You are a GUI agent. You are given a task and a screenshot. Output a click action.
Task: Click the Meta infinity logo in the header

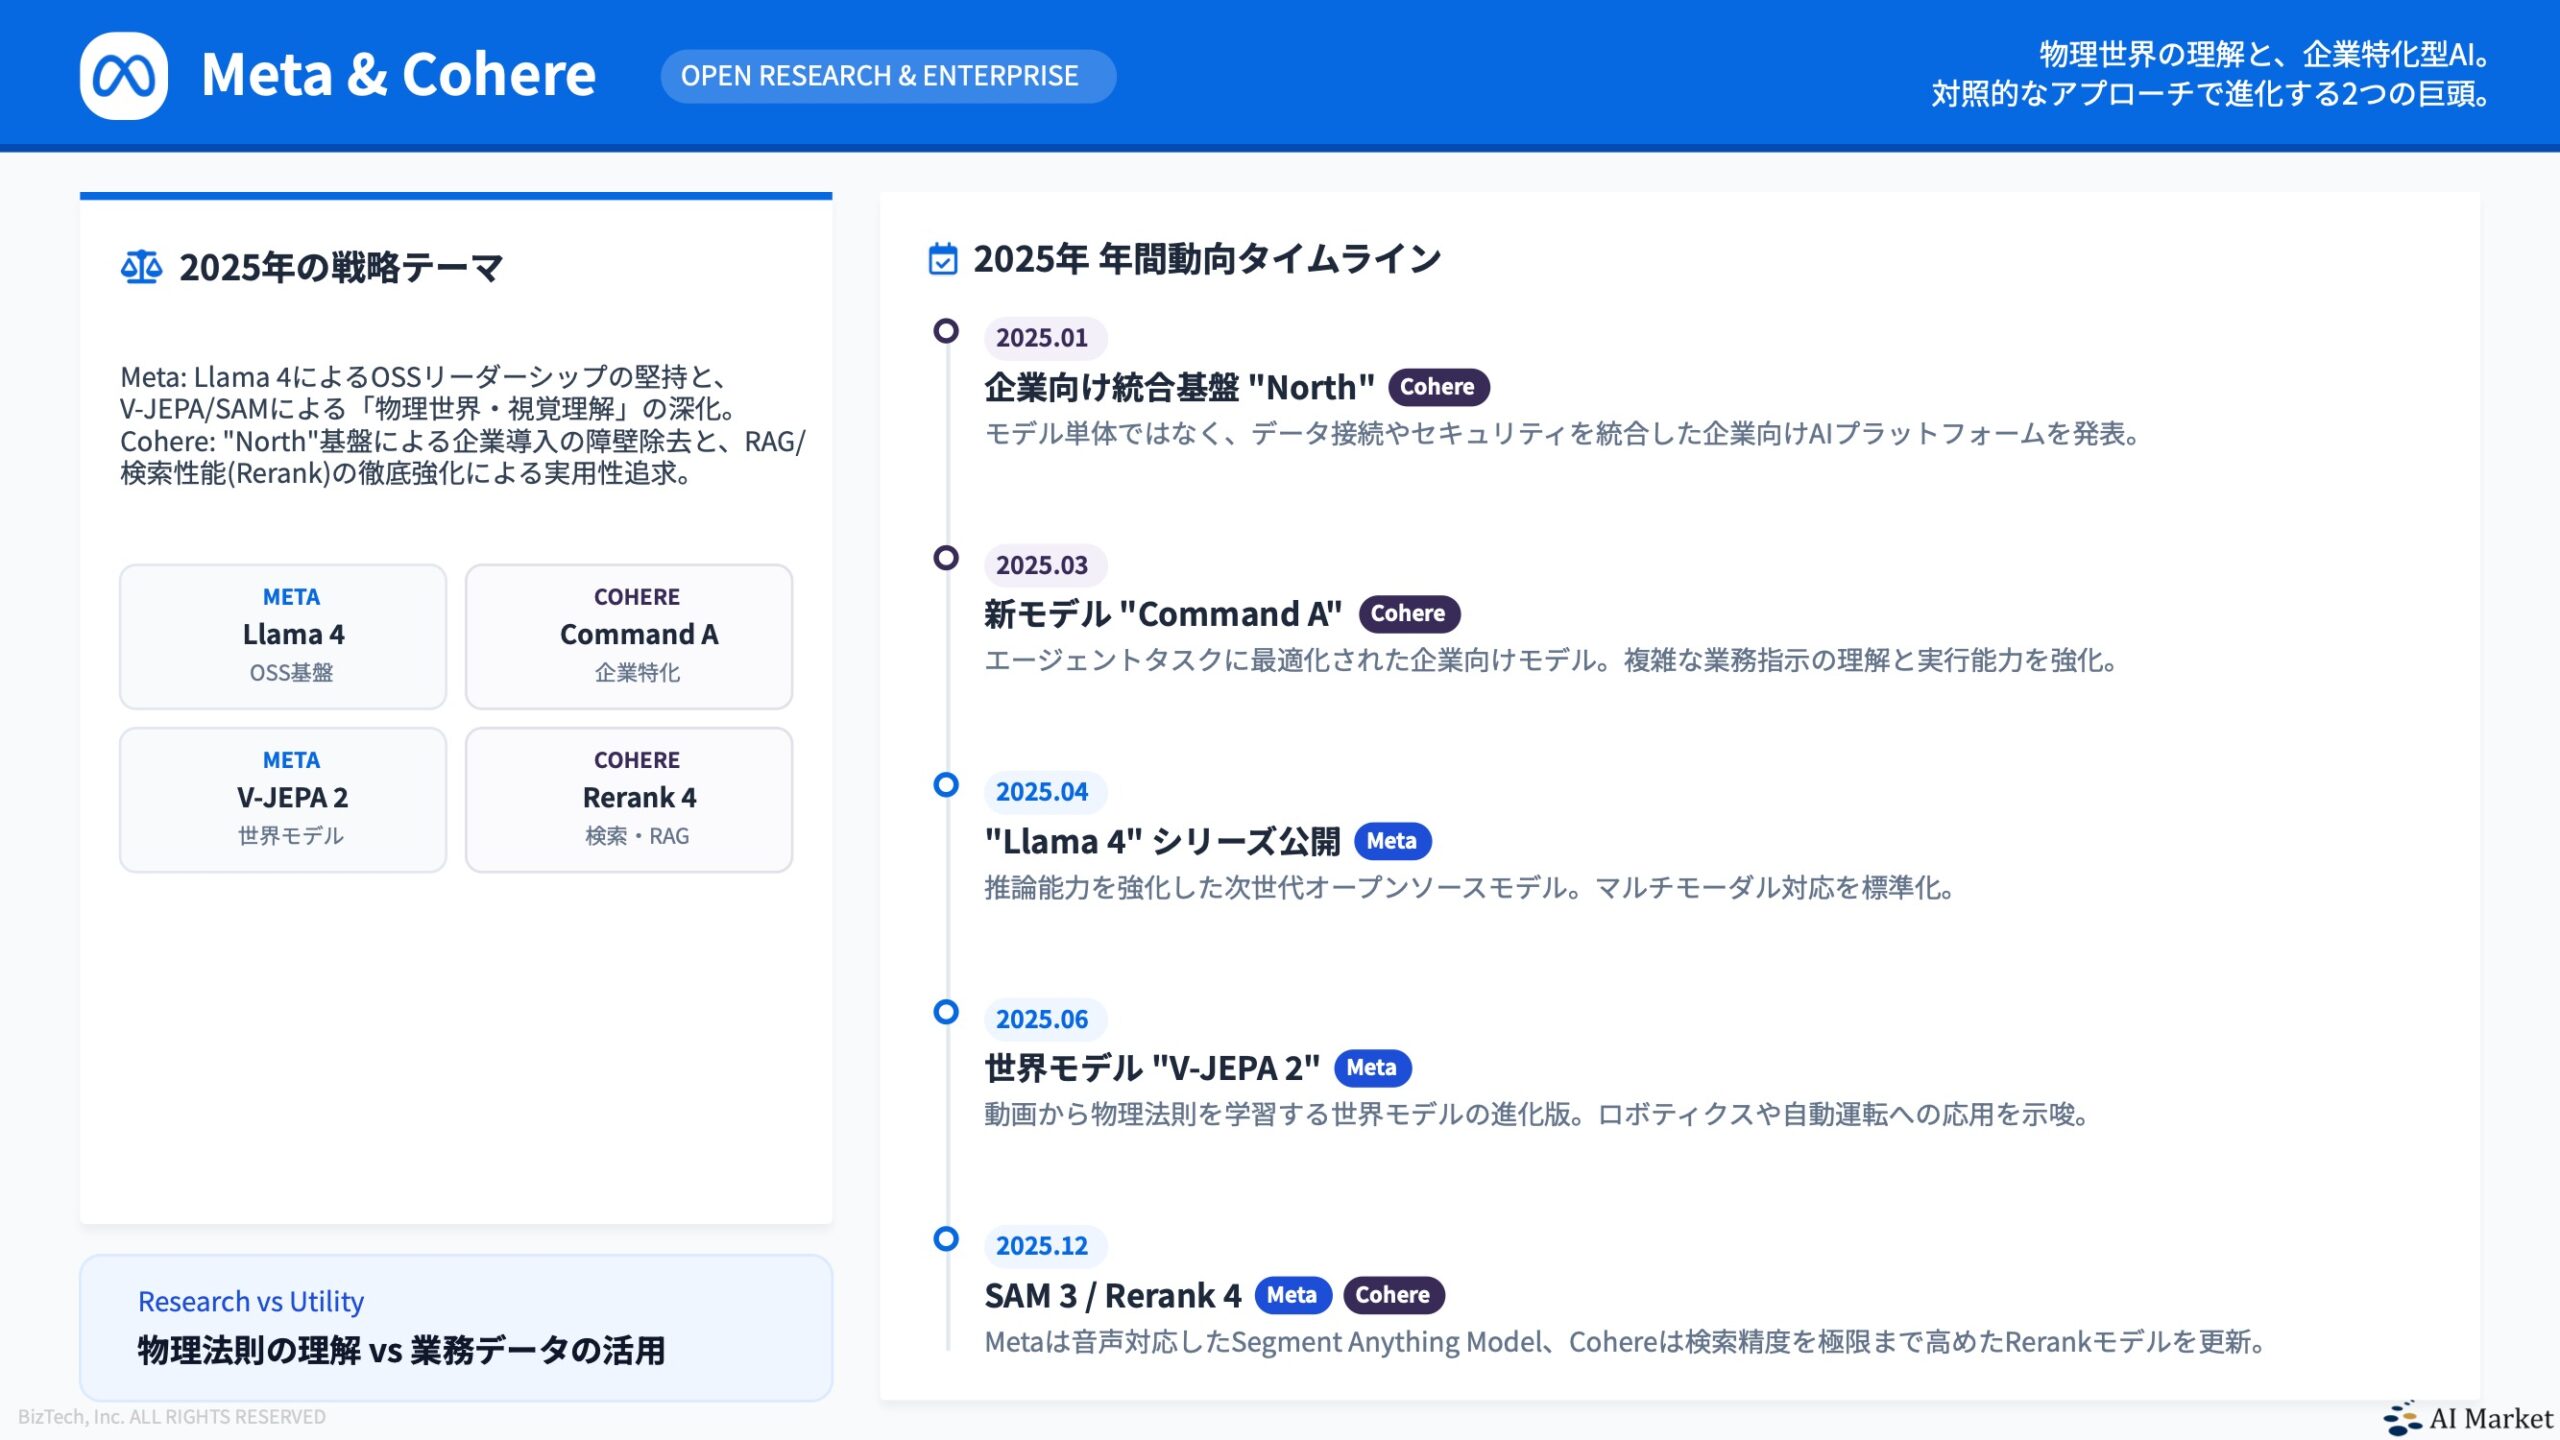(124, 74)
